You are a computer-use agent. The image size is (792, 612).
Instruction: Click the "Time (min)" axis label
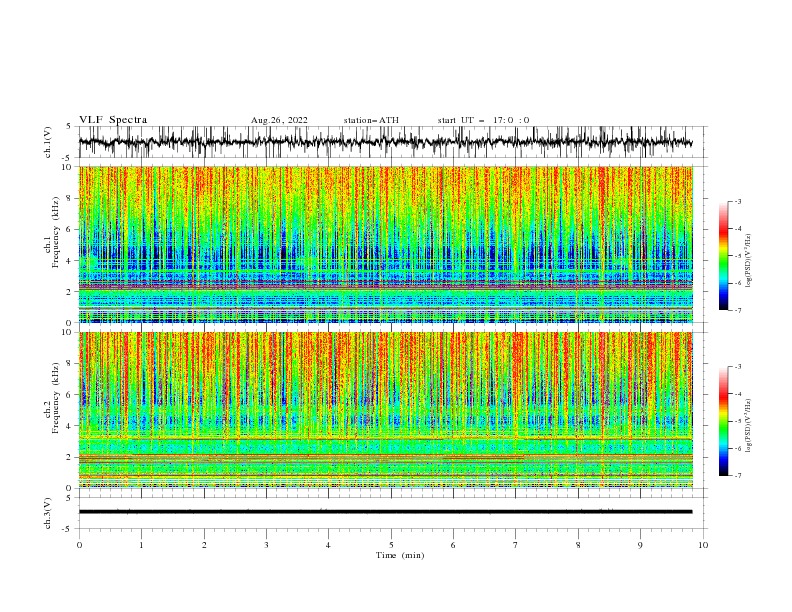click(x=400, y=555)
